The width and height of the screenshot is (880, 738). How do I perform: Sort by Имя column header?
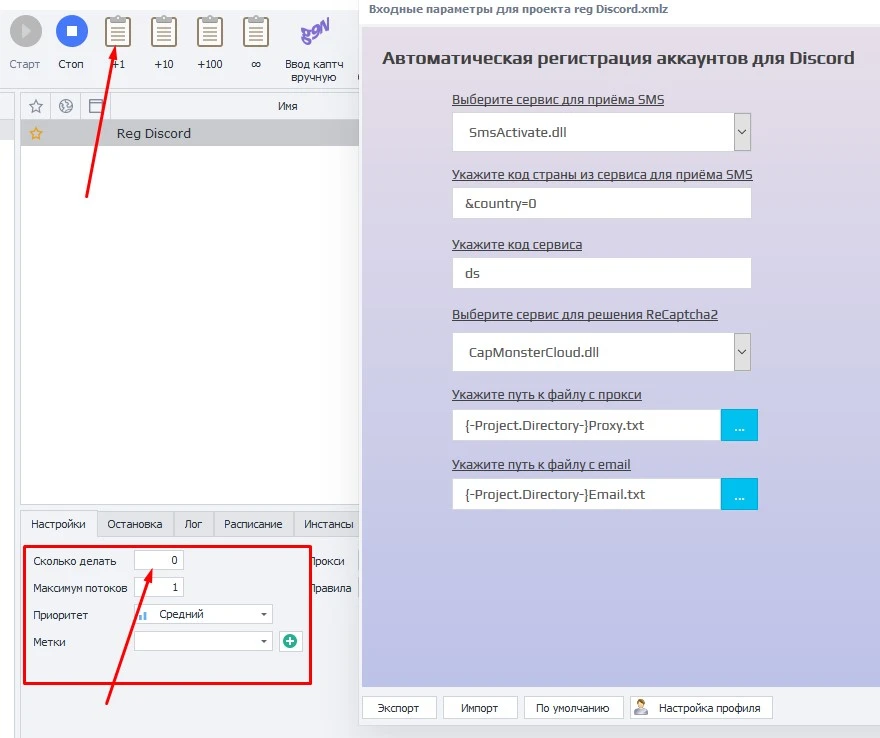point(287,106)
